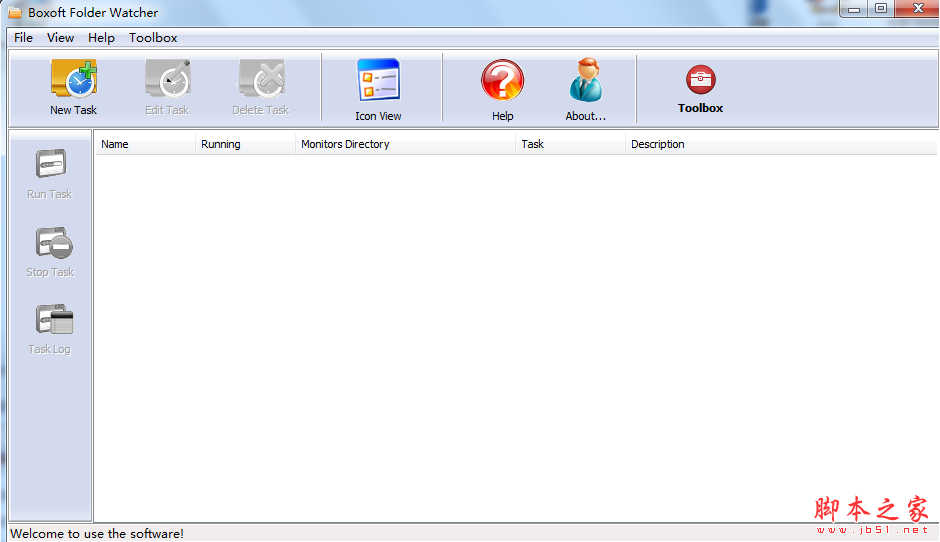Open the Help toolbar button
The height and width of the screenshot is (542, 940).
[502, 90]
